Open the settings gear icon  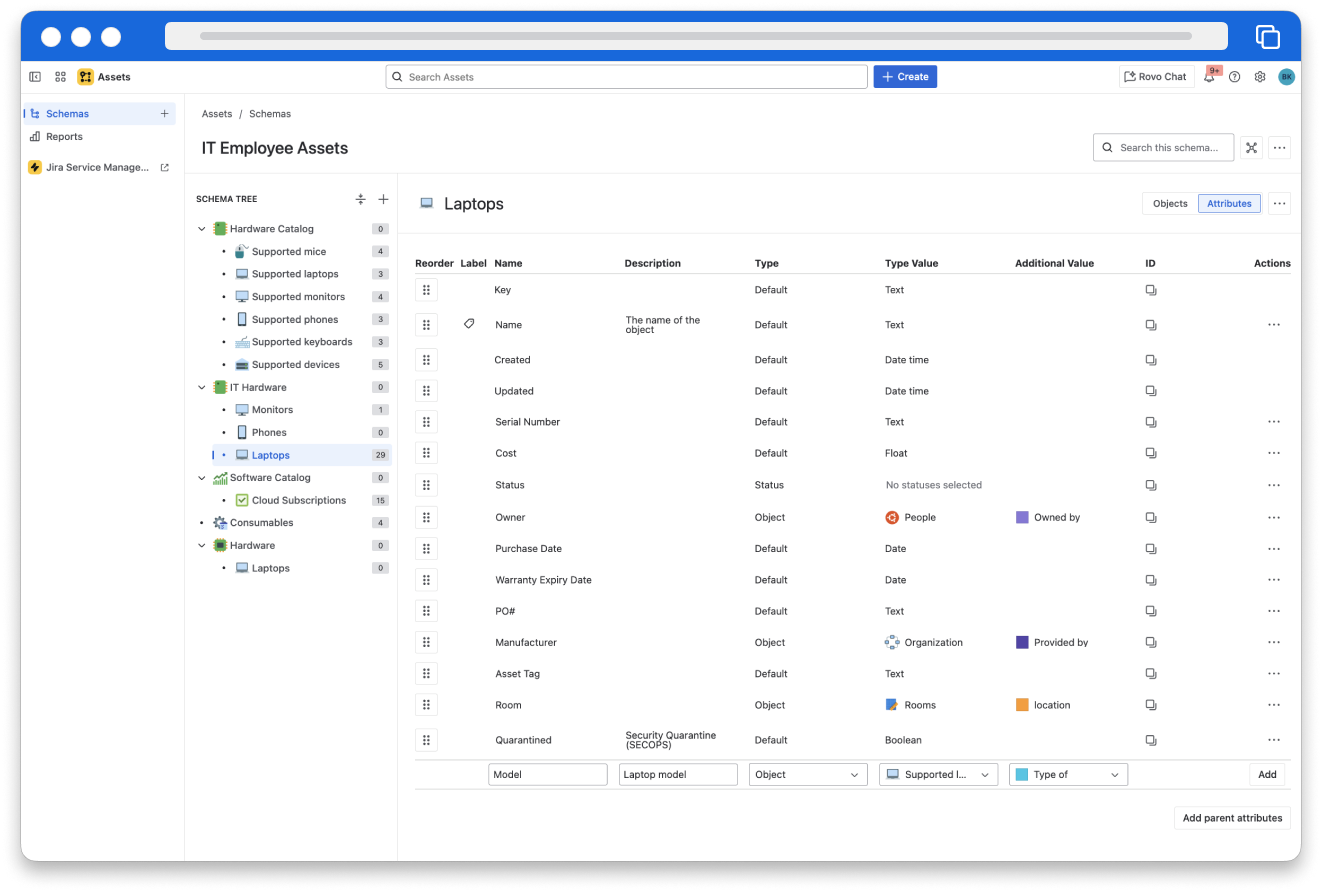[1260, 77]
